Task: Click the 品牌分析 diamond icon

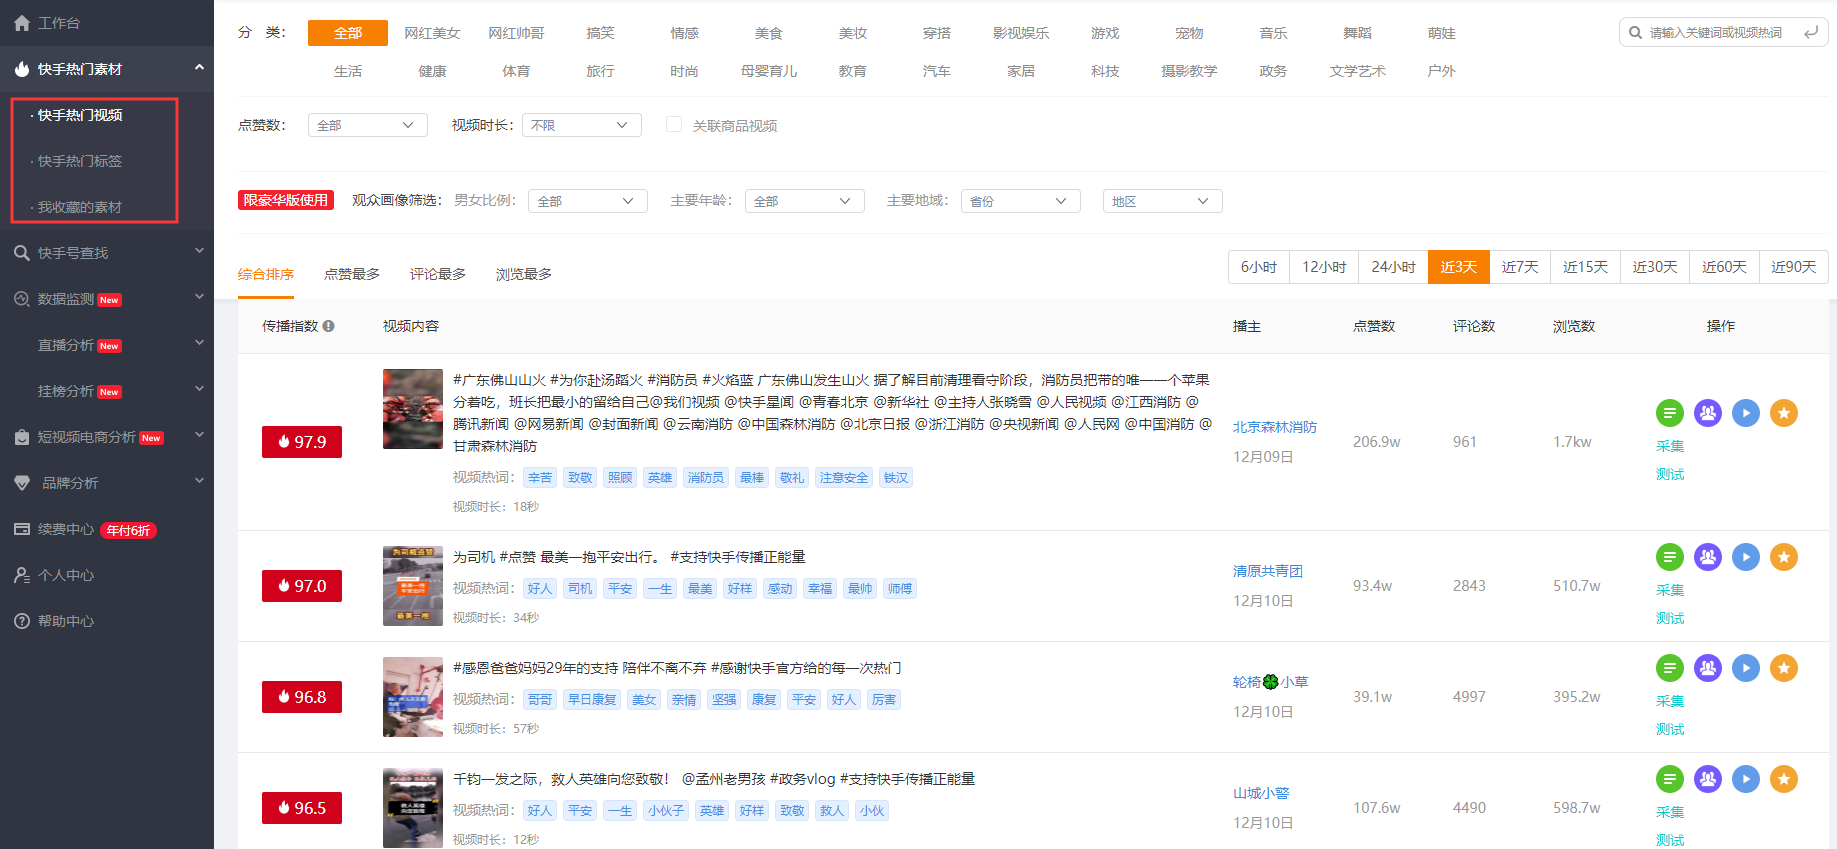Action: coord(22,483)
